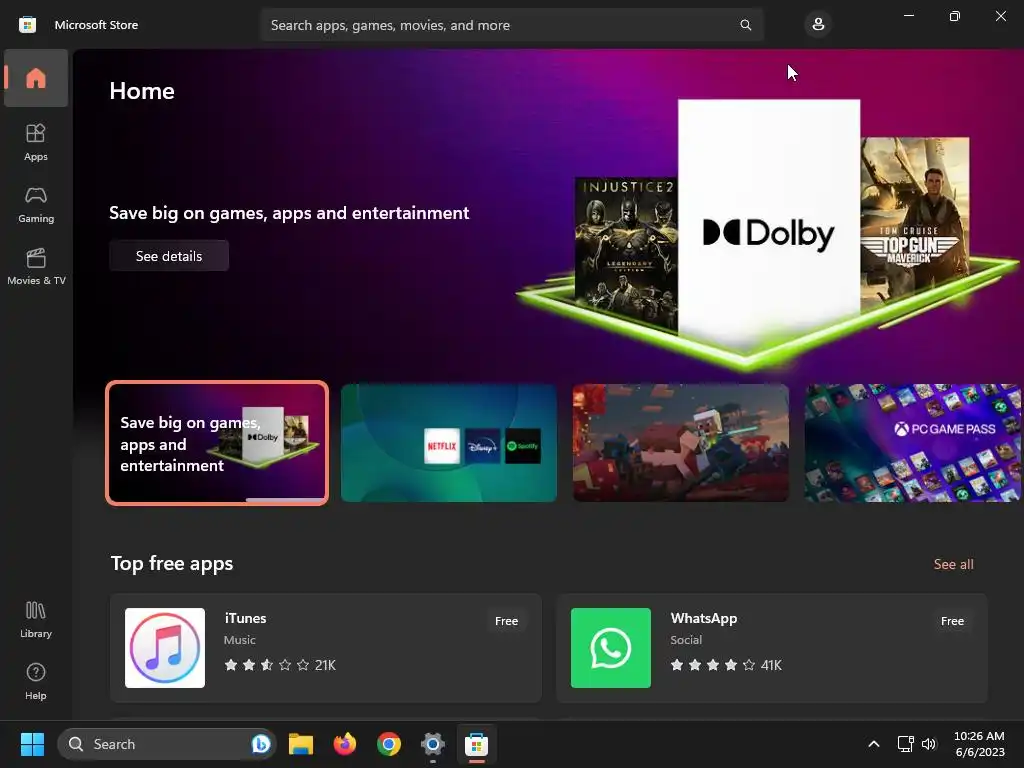Screen dimensions: 1024x768
Task: Click the Free button on WhatsApp
Action: tap(952, 621)
